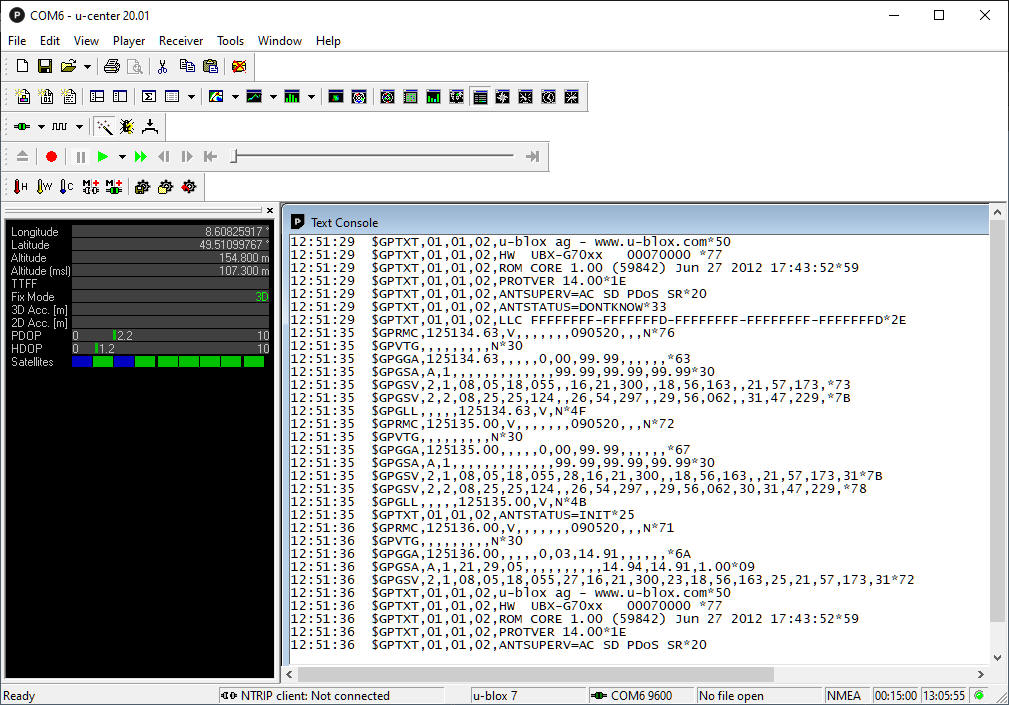Click the Hotstart 'H' thermometer icon
The height and width of the screenshot is (705, 1009).
20,187
